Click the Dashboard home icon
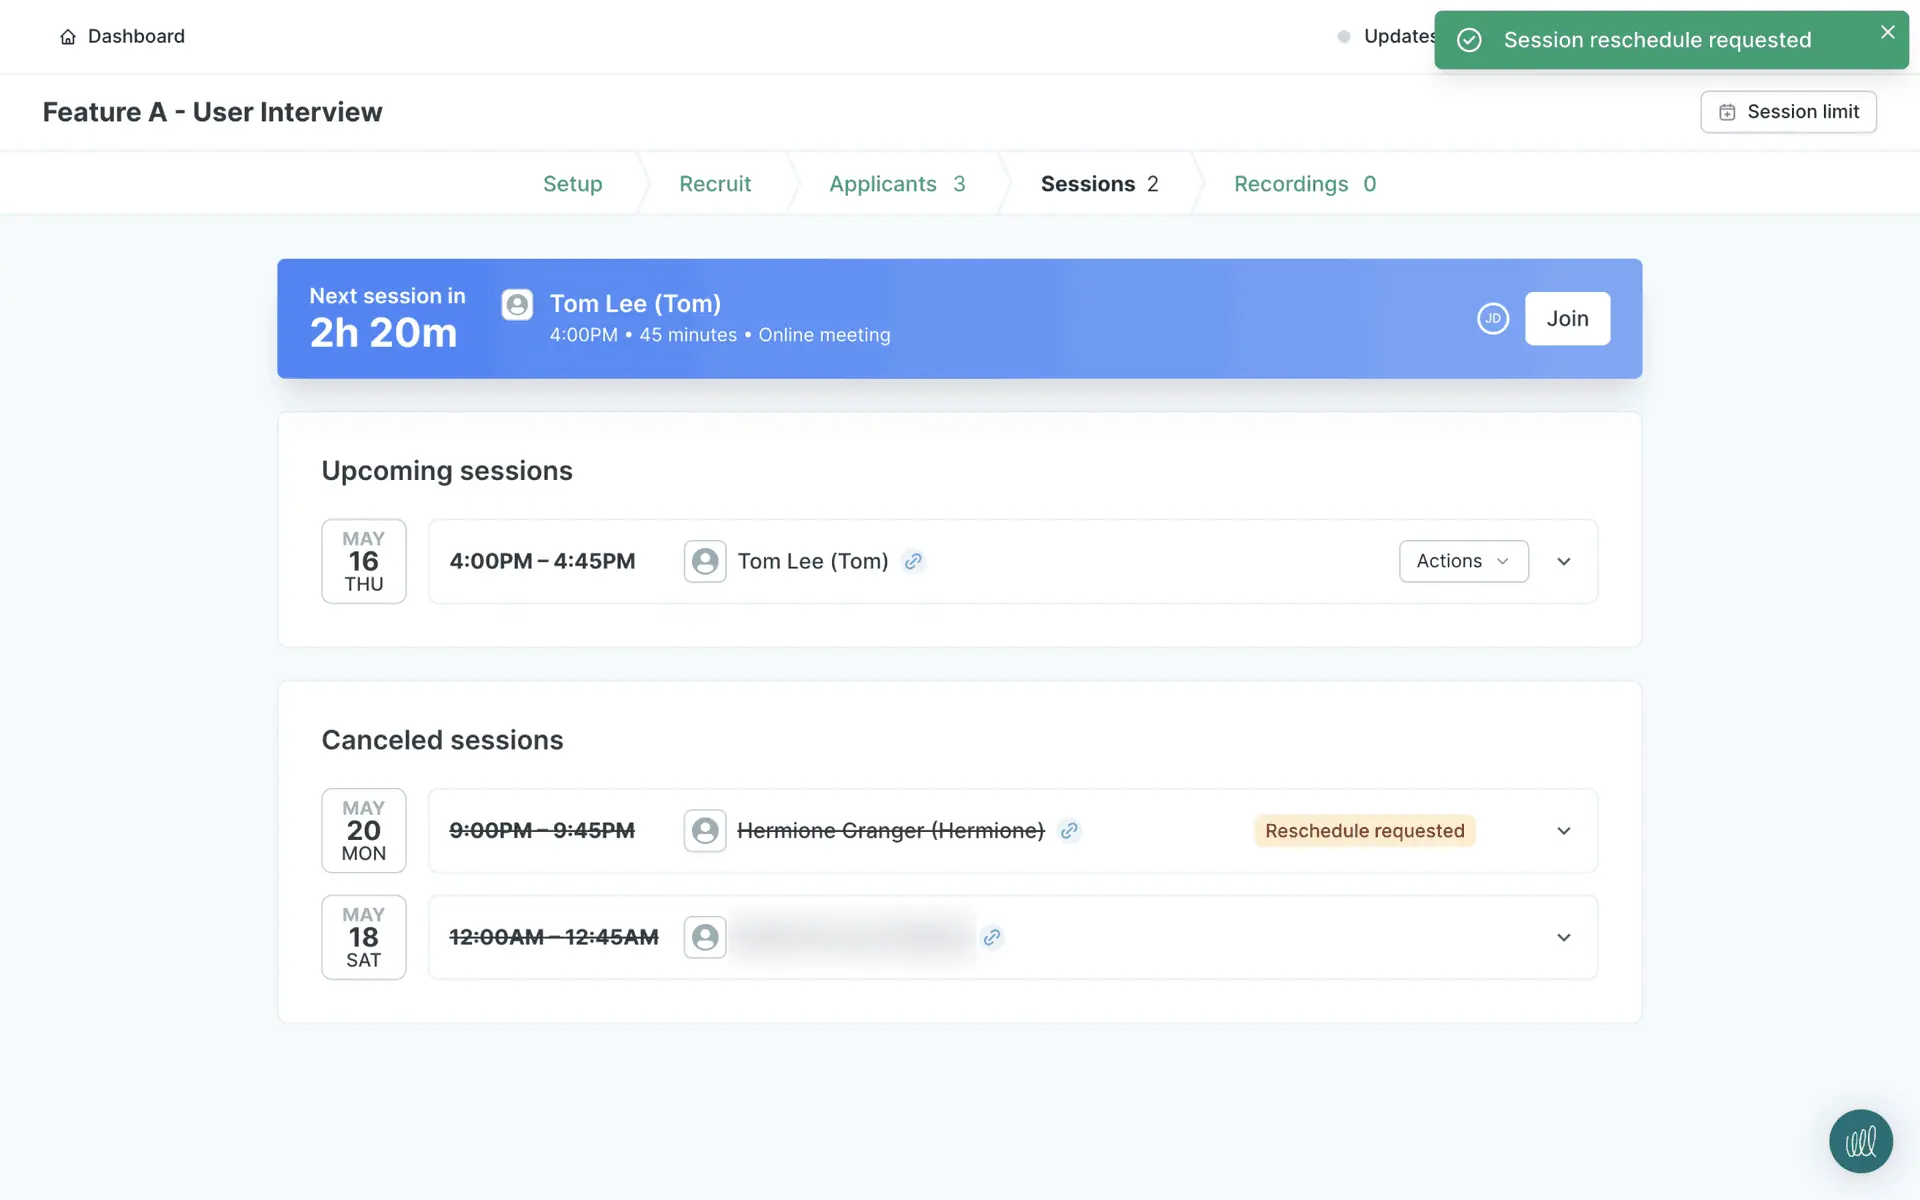1920x1200 pixels. coord(68,37)
